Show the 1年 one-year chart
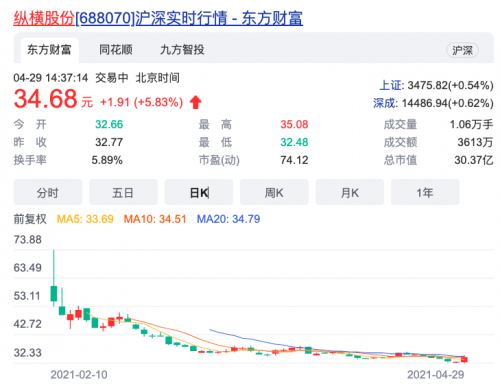Viewport: 500px width, 384px height. [425, 192]
